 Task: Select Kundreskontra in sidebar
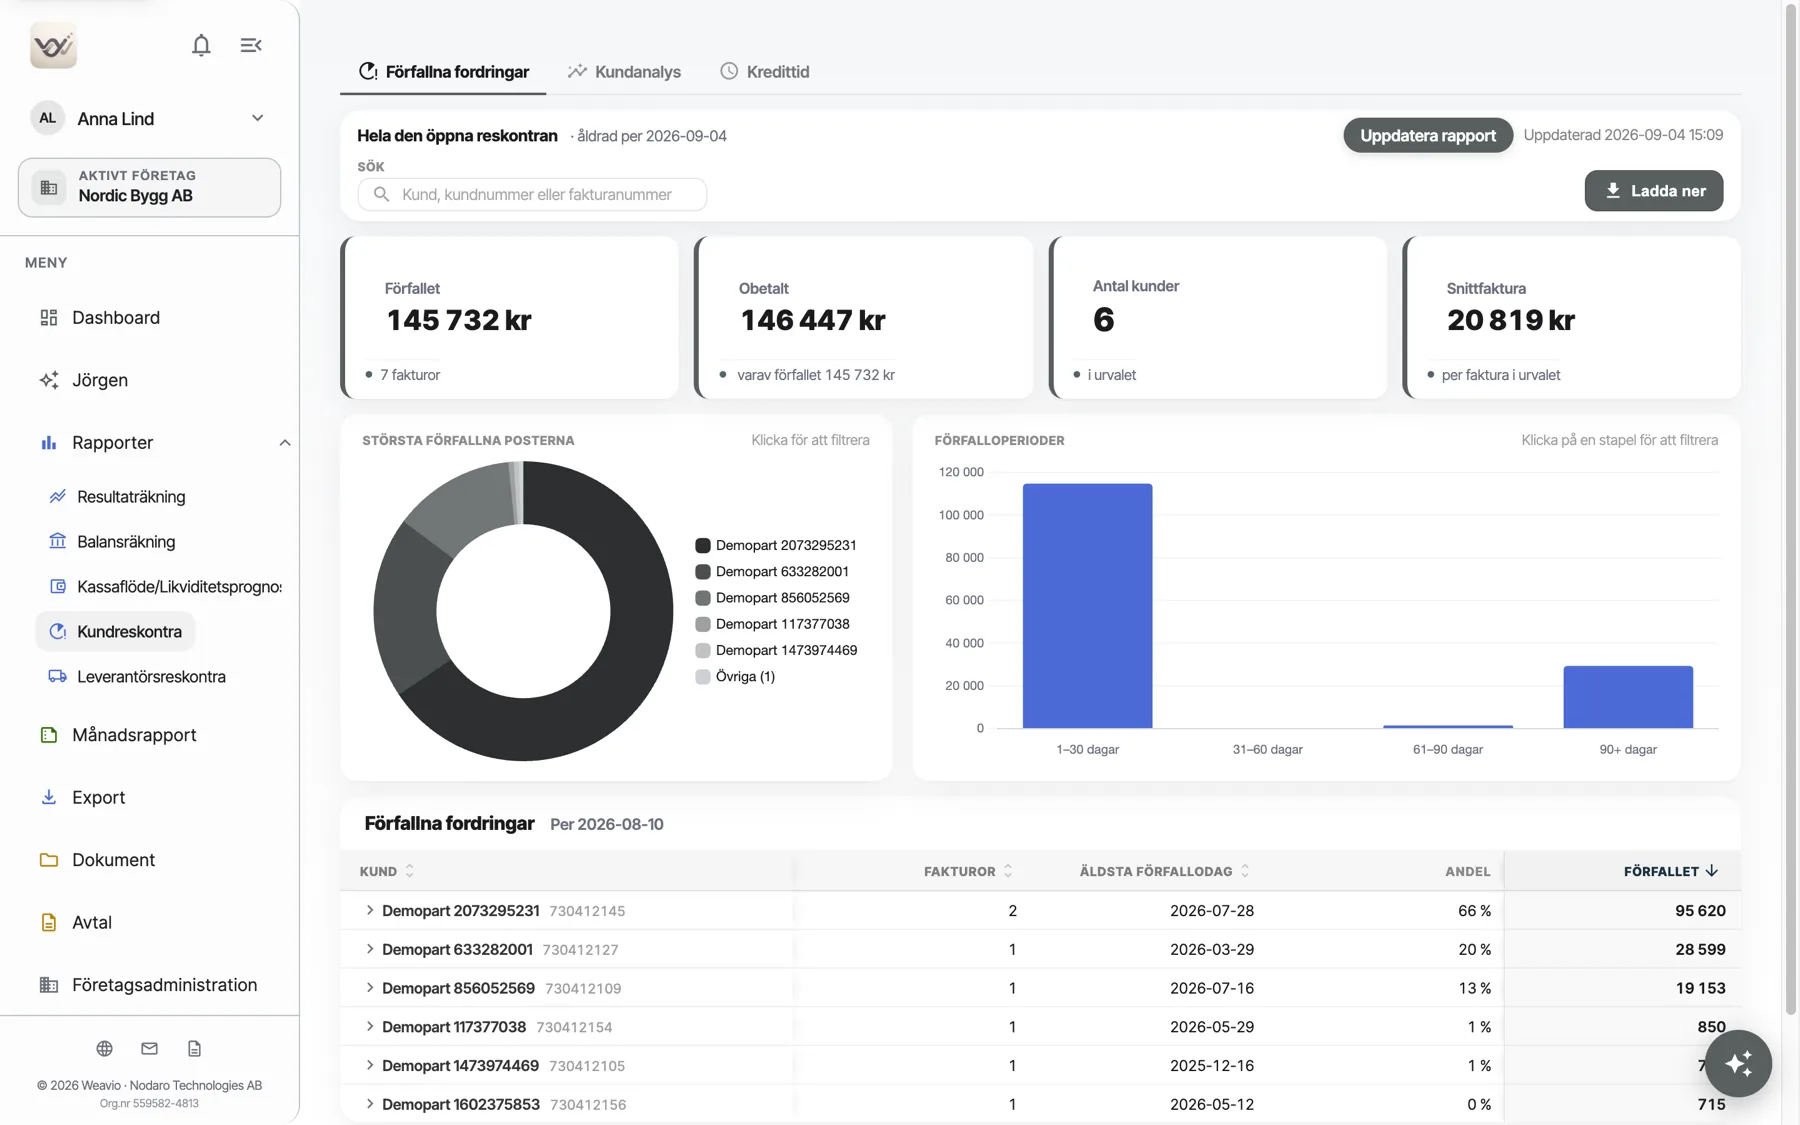point(116,631)
